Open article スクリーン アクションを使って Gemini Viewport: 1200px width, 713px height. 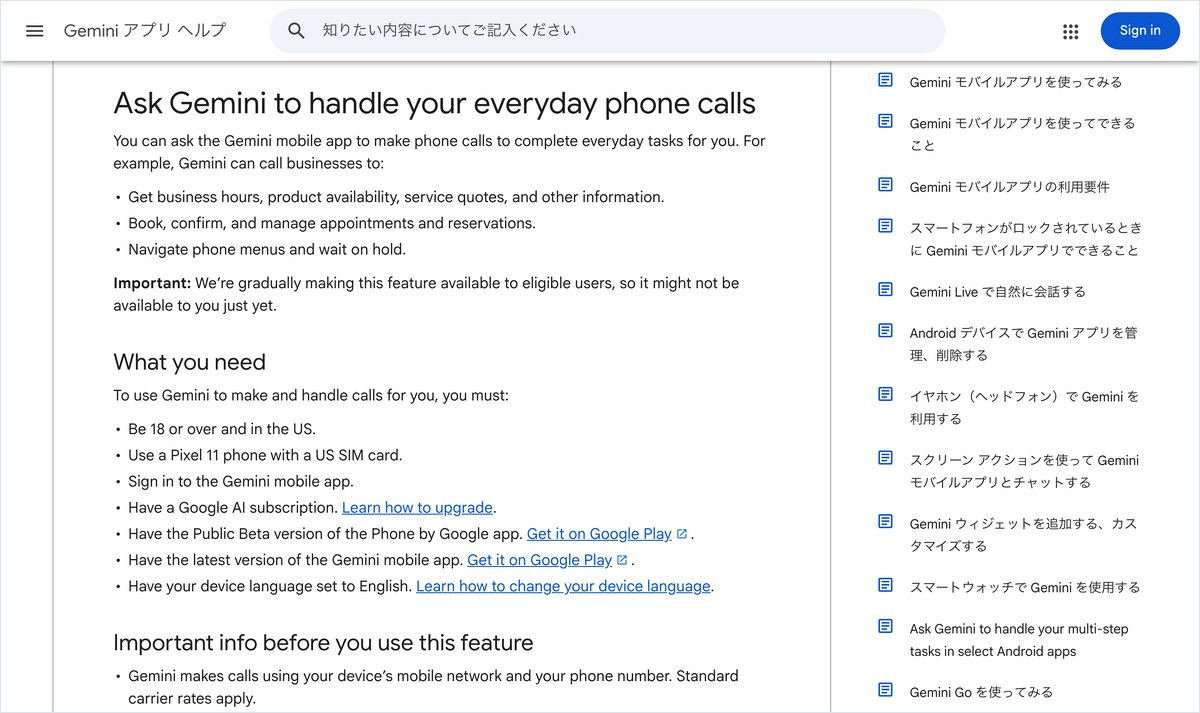click(x=1025, y=471)
